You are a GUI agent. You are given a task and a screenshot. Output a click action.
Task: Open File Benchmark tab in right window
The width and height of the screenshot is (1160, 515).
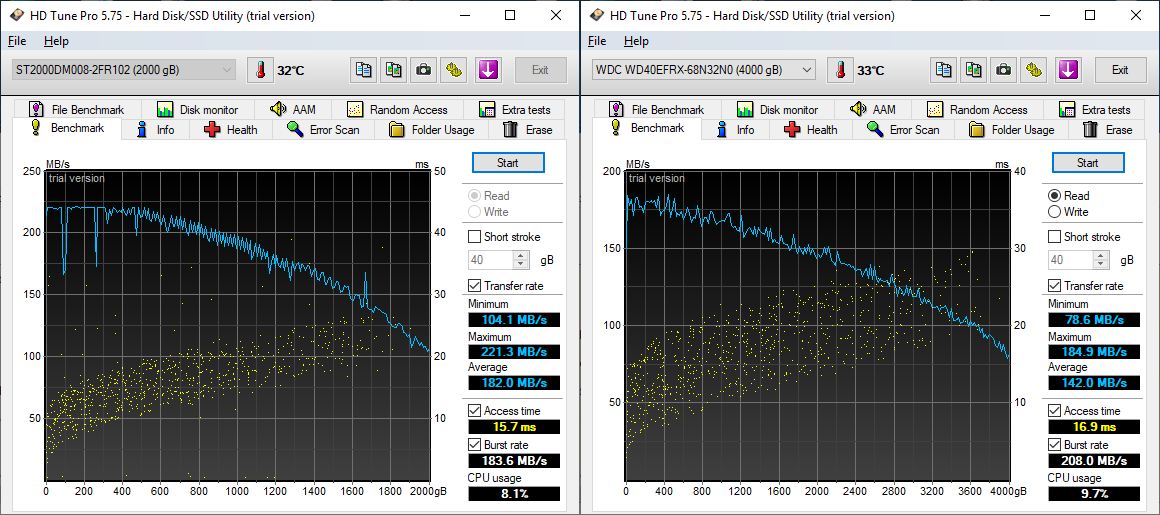pyautogui.click(x=656, y=110)
